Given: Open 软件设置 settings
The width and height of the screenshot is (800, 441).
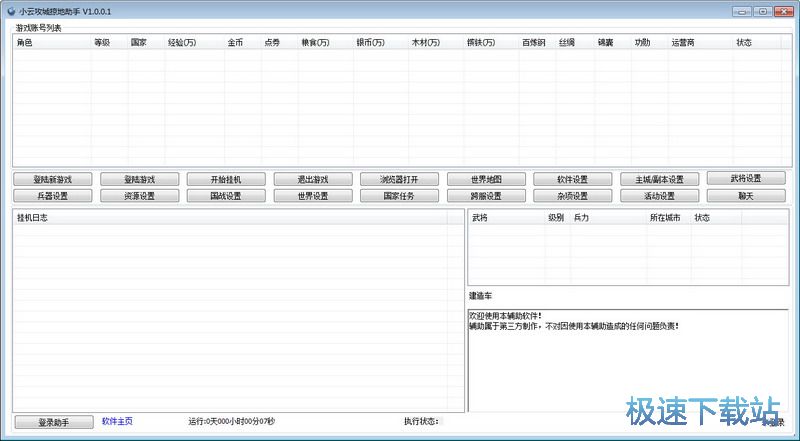Looking at the screenshot, I should [572, 179].
